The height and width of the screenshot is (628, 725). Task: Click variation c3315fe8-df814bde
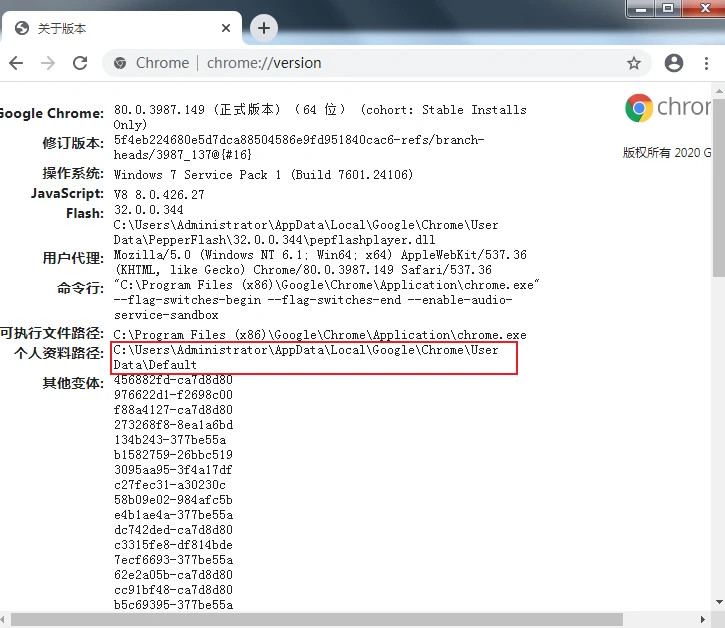(173, 545)
